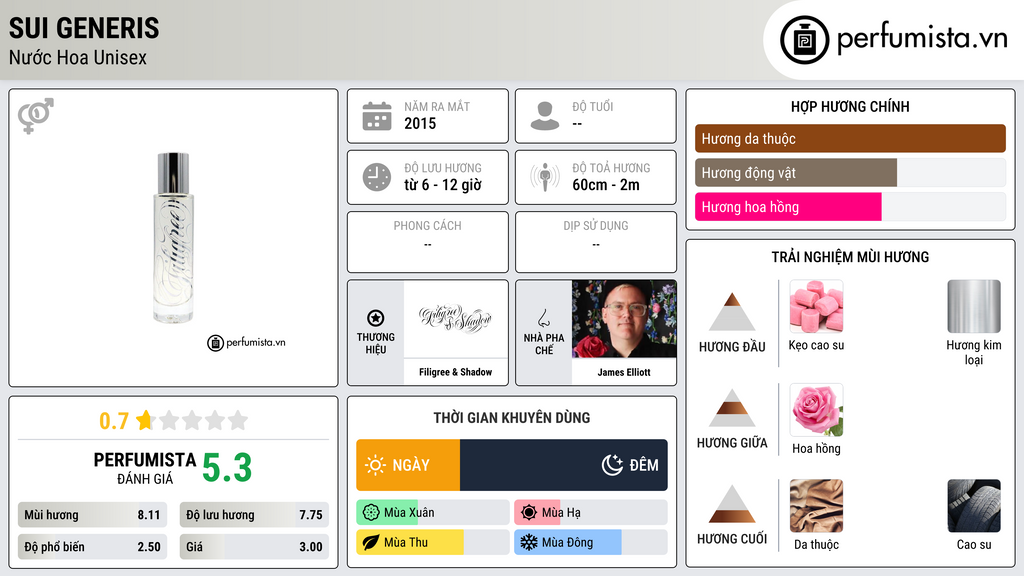1024x576 pixels.
Task: Click the Dịp sử dụng card
Action: [596, 242]
